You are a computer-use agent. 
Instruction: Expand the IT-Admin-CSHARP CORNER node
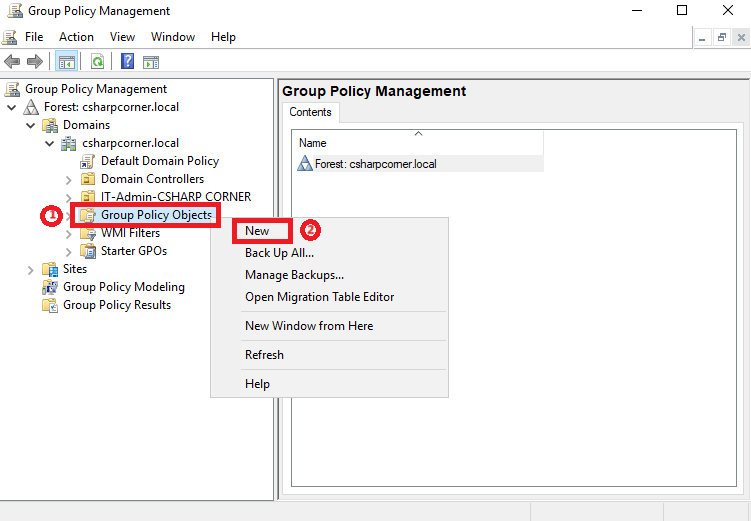tap(68, 197)
